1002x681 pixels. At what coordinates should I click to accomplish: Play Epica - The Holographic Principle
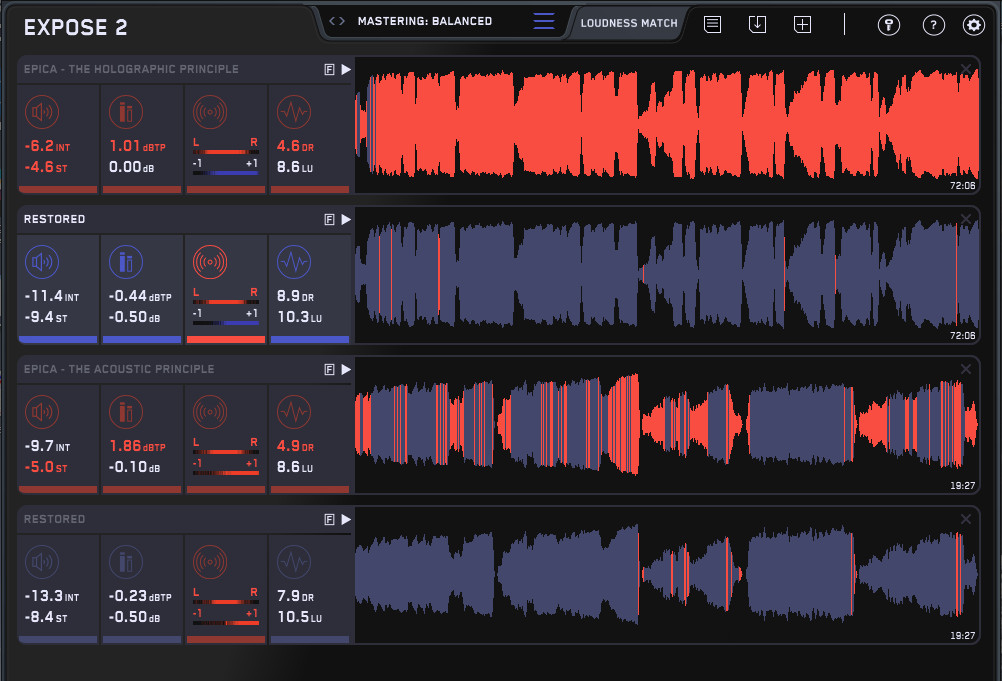pos(346,69)
